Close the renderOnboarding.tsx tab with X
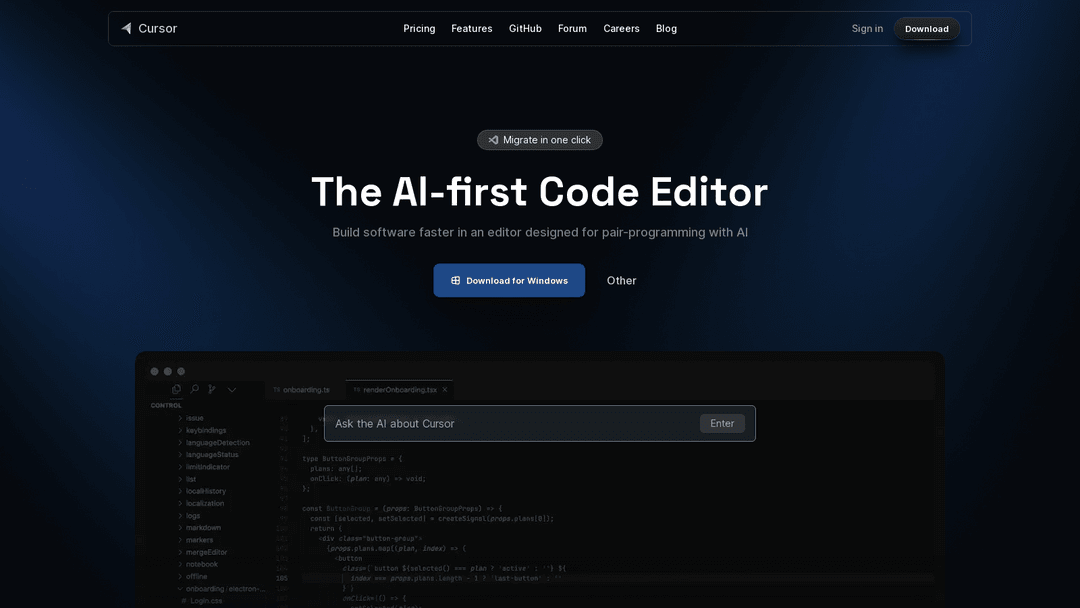Screen dimensions: 1080x608 pos(445,389)
